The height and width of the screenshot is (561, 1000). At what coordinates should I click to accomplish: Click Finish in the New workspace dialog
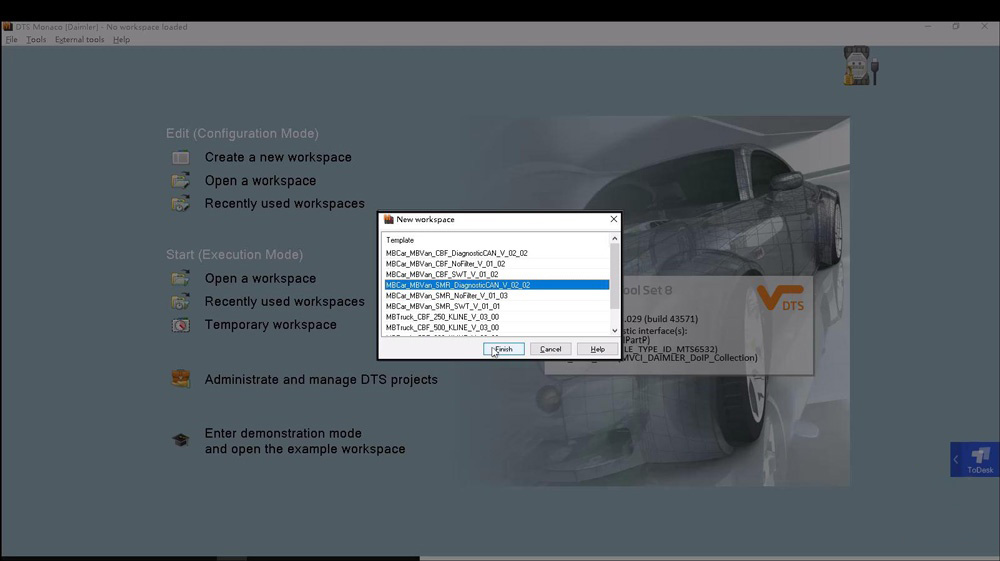point(504,349)
